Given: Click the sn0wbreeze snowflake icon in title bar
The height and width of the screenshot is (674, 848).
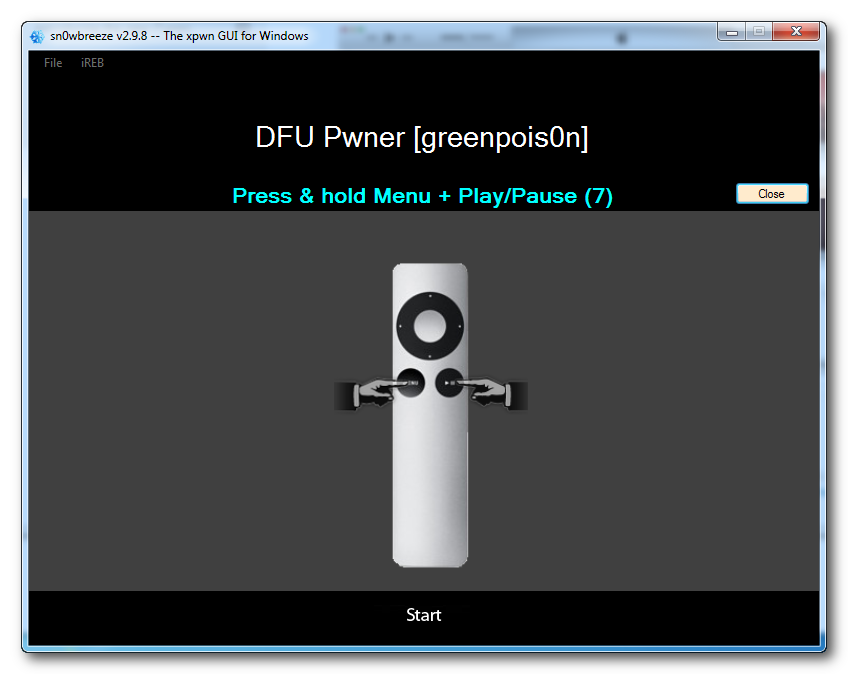Looking at the screenshot, I should [x=37, y=36].
